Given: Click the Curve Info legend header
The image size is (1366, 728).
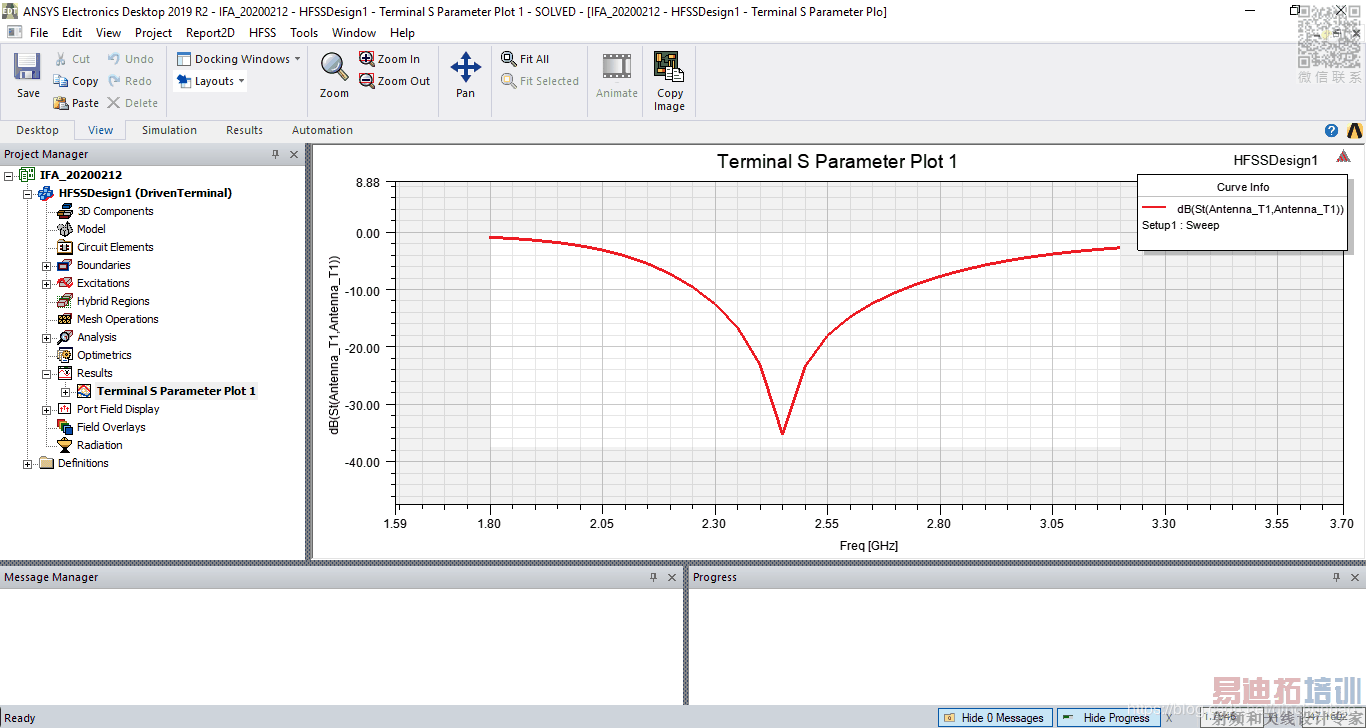Looking at the screenshot, I should [x=1243, y=187].
